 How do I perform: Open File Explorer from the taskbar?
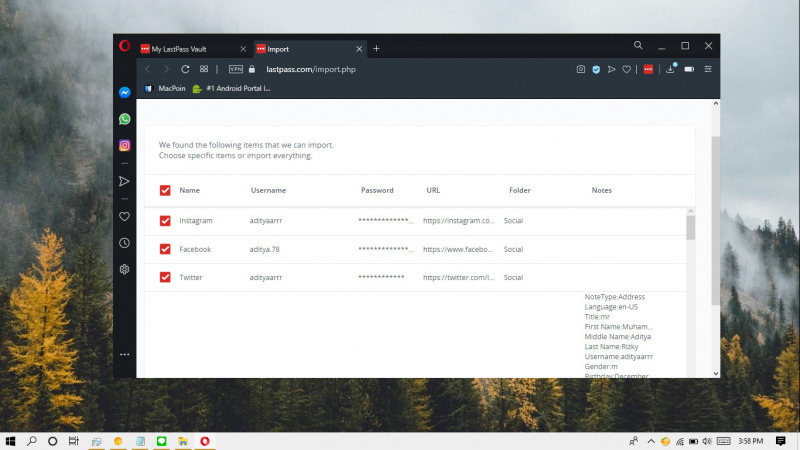tap(183, 441)
